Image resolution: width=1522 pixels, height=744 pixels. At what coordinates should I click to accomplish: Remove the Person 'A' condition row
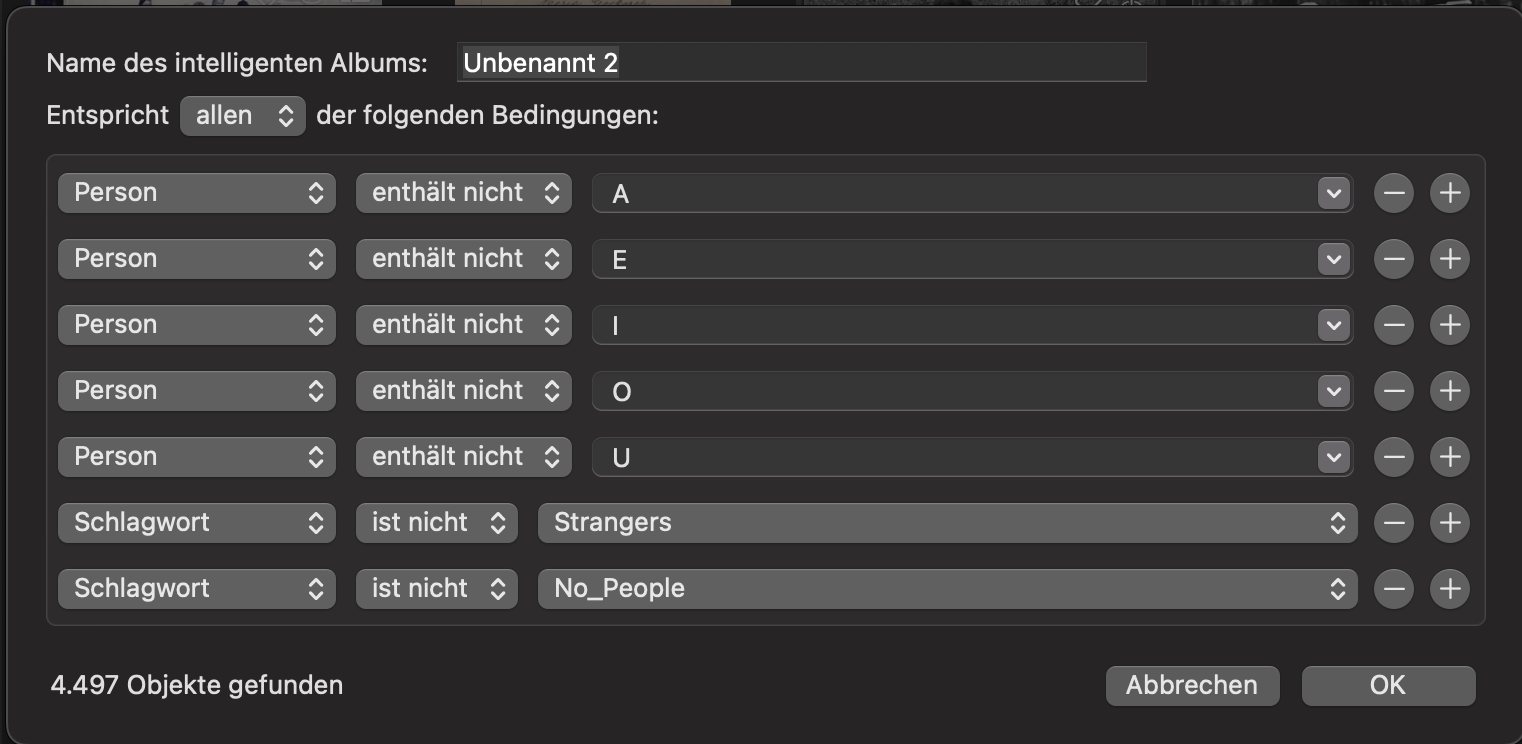[1393, 193]
